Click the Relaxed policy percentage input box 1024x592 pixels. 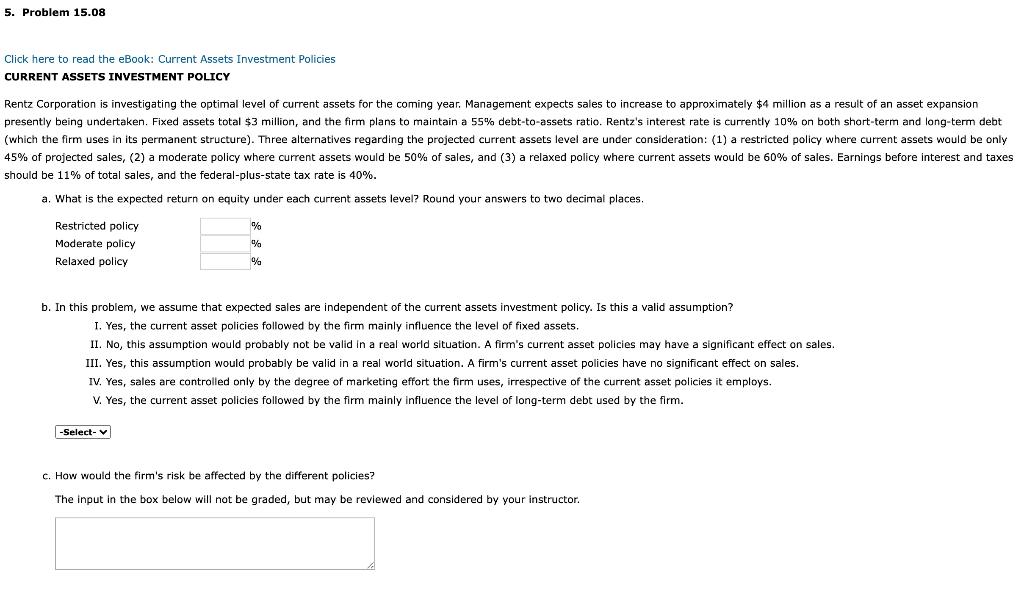224,261
